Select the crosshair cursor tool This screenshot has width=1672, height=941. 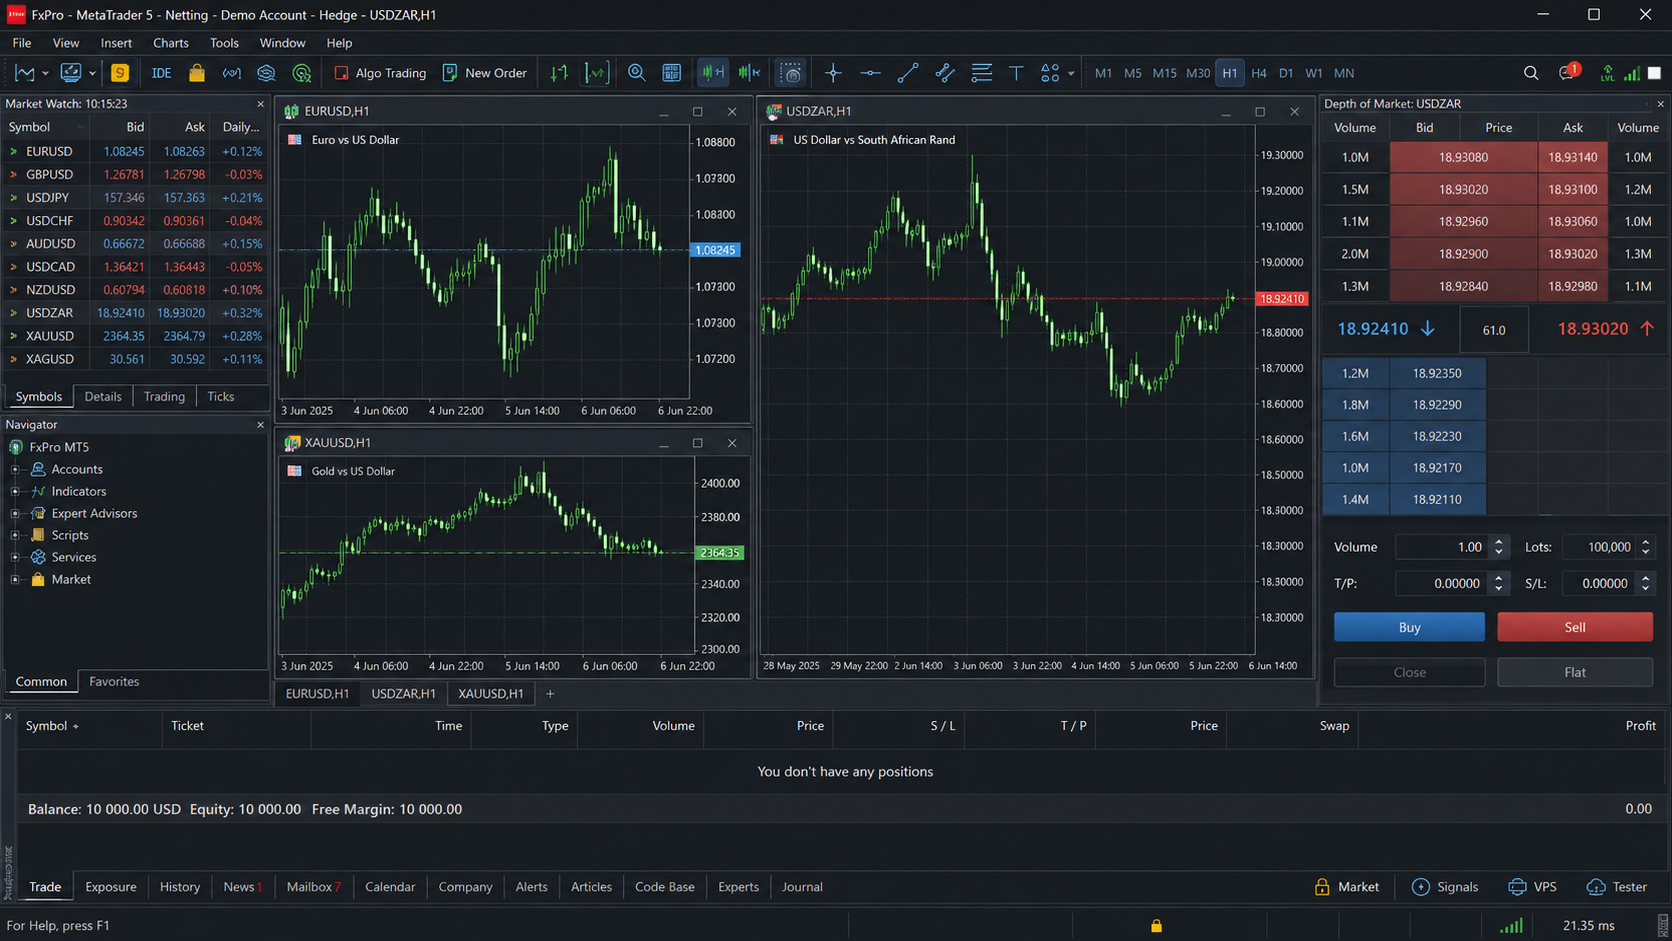833,73
